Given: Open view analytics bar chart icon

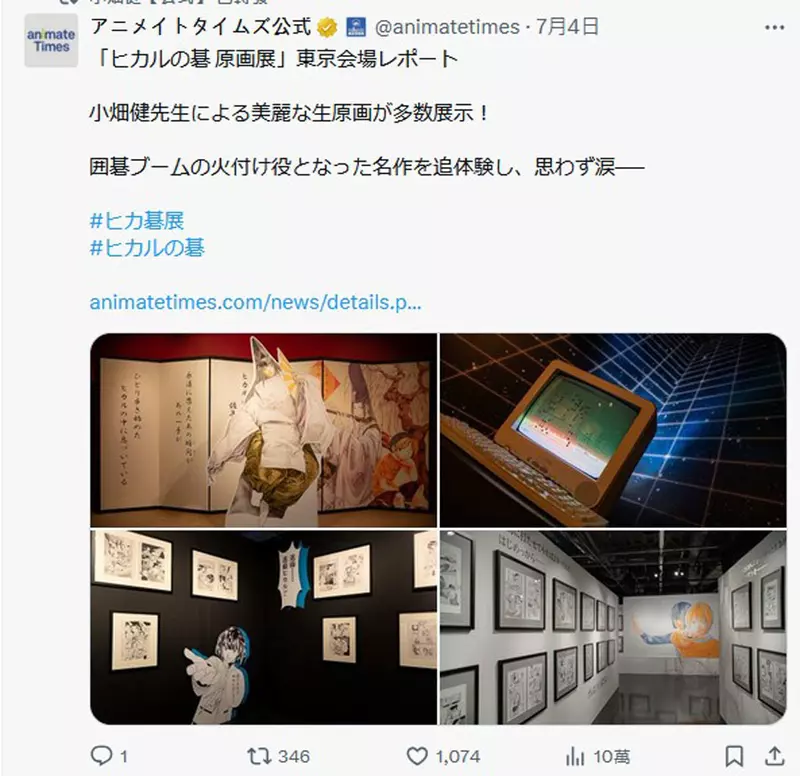Looking at the screenshot, I should pyautogui.click(x=575, y=756).
